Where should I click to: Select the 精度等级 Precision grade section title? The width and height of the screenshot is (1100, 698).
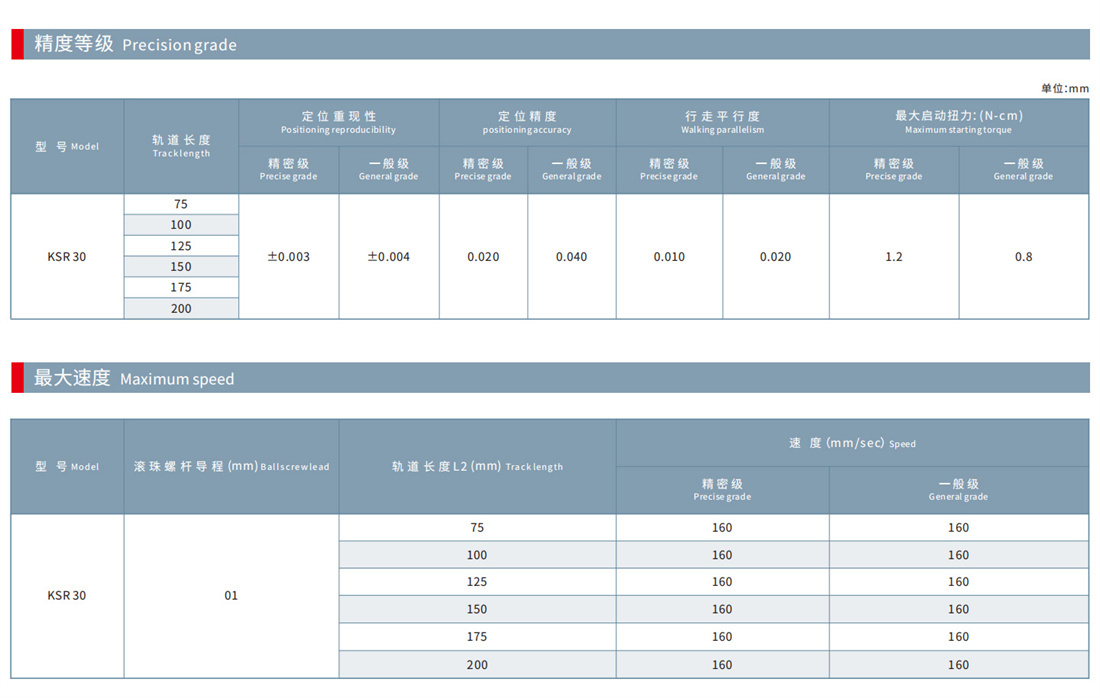click(135, 44)
